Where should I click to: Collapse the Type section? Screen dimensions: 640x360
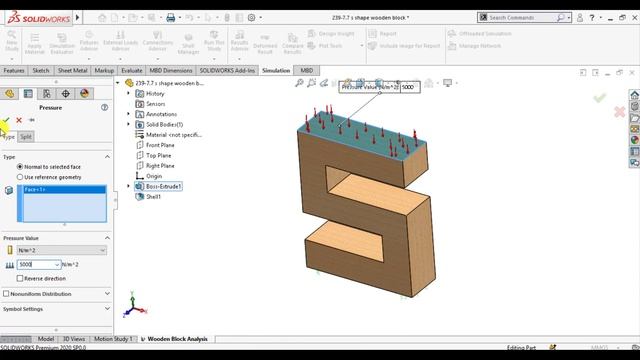click(107, 157)
